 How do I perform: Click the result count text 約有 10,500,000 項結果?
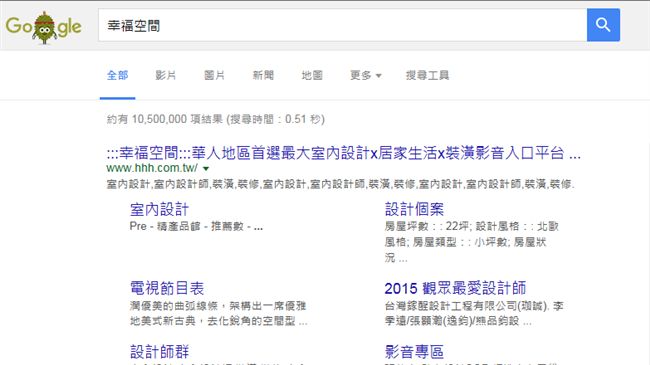(165, 119)
